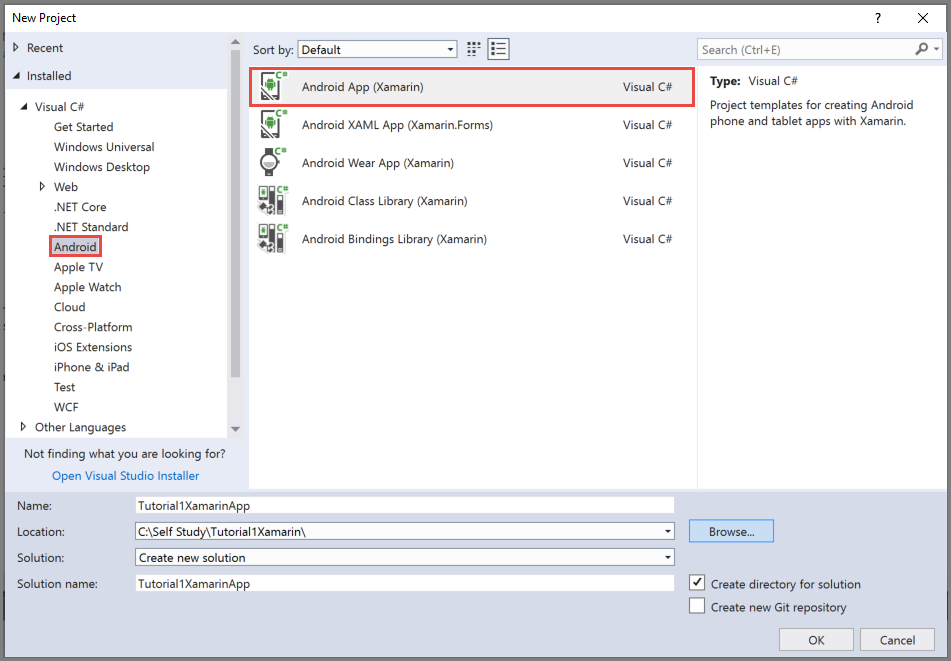Click in the Solution name field
Screen dimensions: 951x661
[x=405, y=583]
